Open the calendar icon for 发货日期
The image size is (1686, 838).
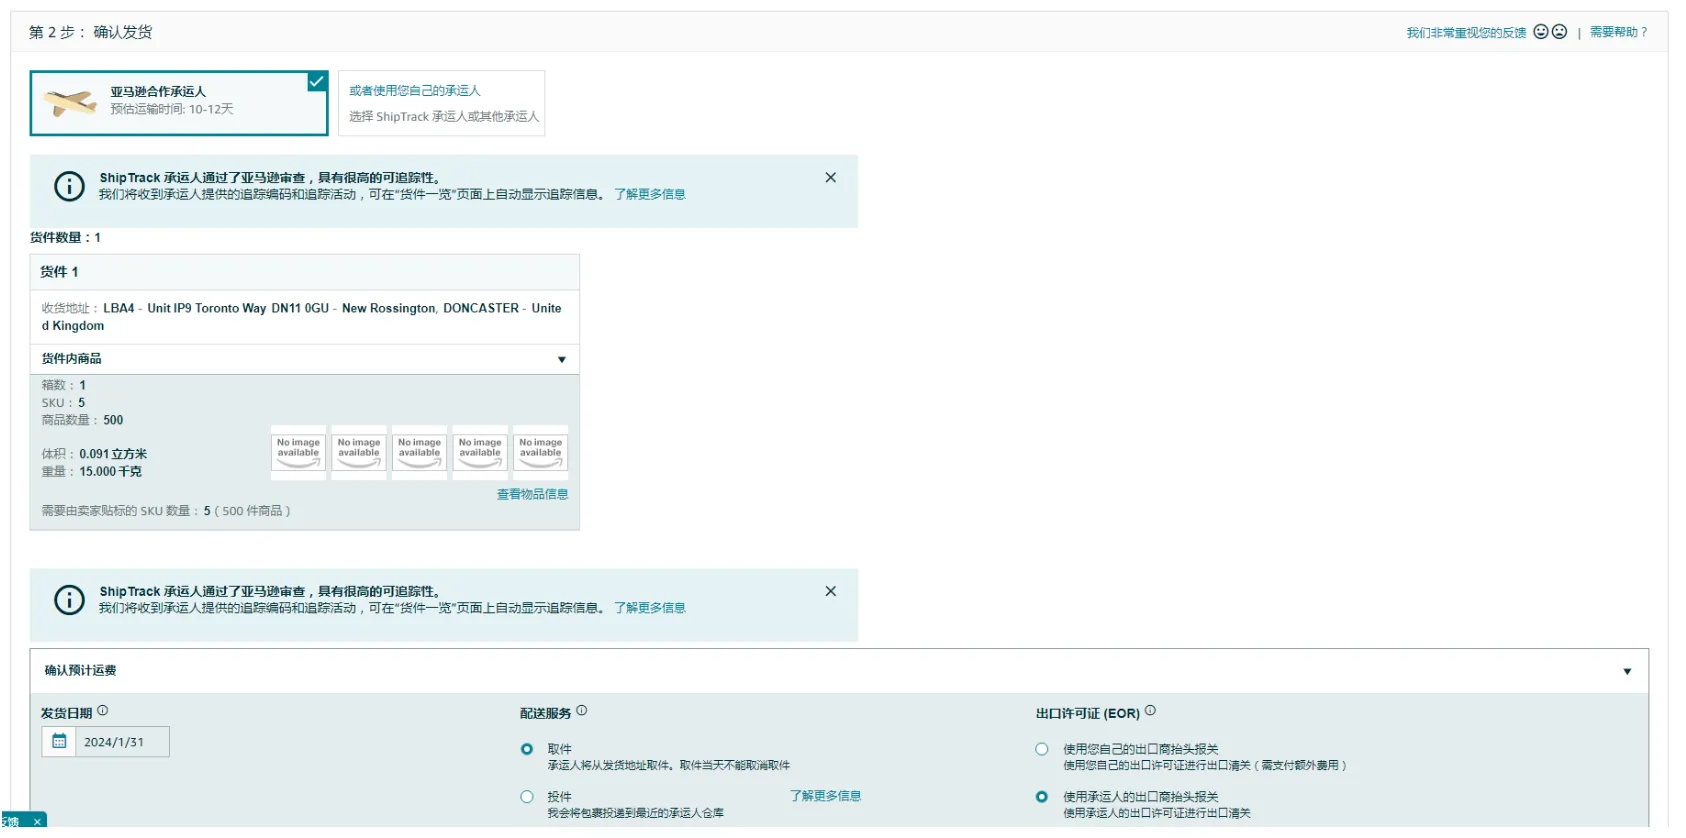59,742
